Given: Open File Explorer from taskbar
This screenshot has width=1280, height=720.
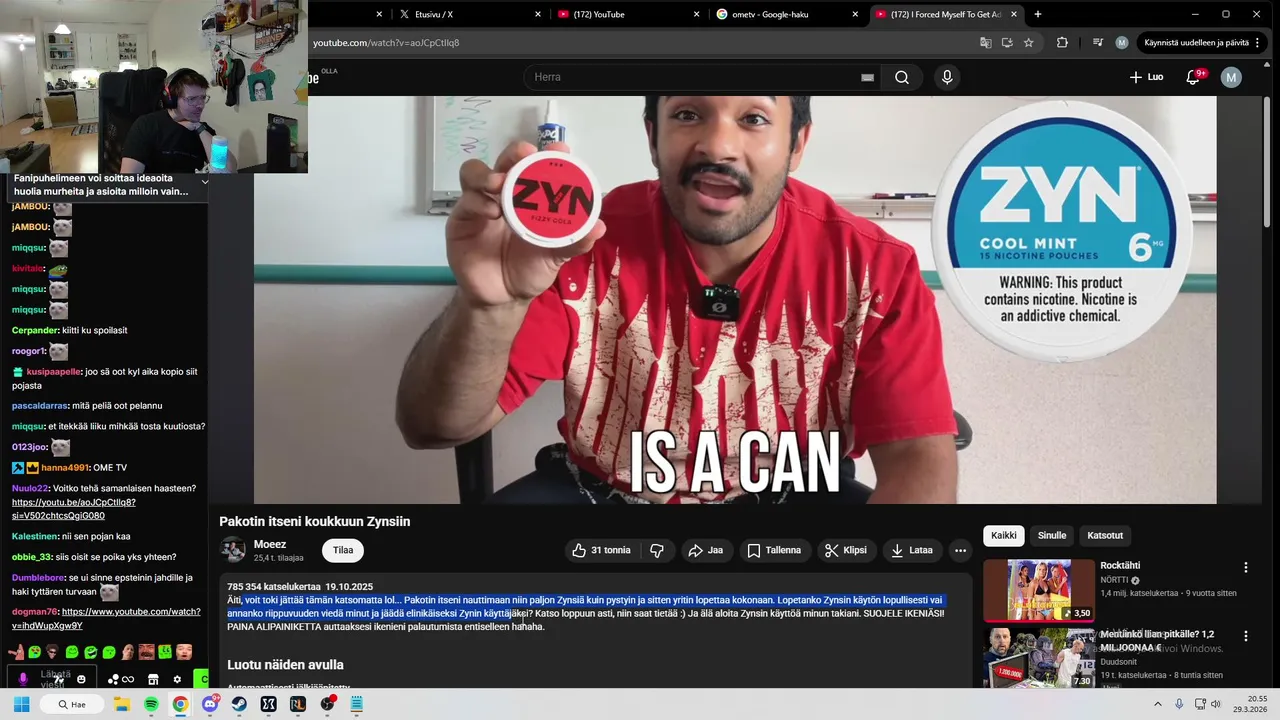Looking at the screenshot, I should 122,704.
